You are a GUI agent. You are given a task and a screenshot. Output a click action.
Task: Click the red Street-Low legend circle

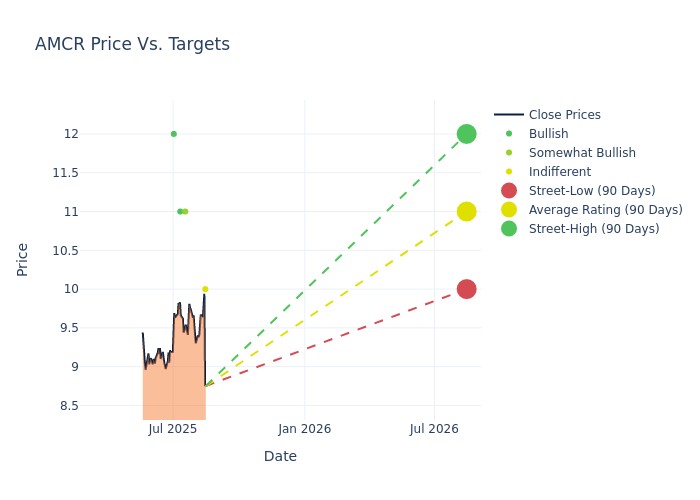coord(509,191)
